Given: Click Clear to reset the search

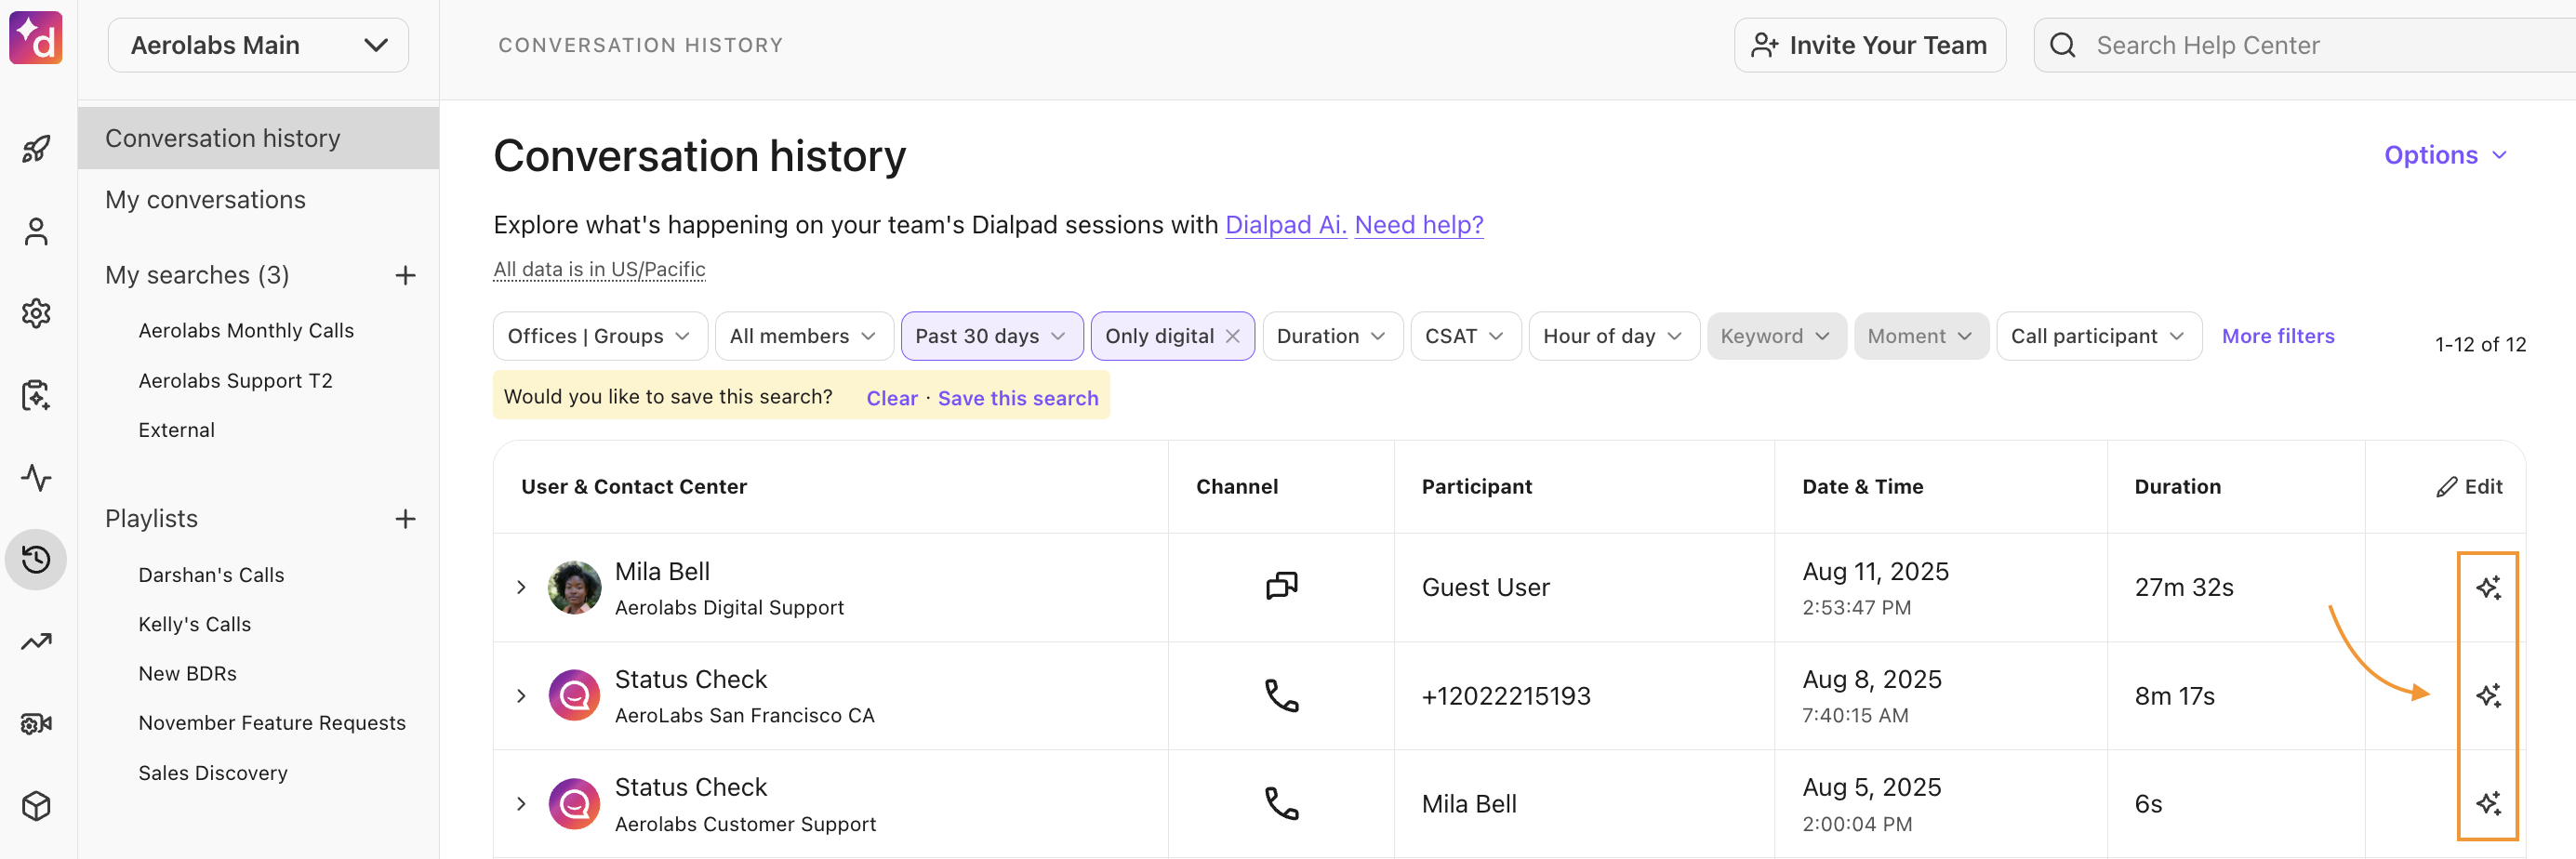Looking at the screenshot, I should coord(891,398).
